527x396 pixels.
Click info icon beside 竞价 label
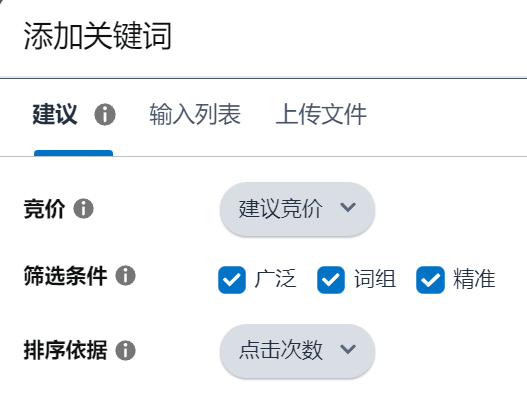[x=83, y=208]
